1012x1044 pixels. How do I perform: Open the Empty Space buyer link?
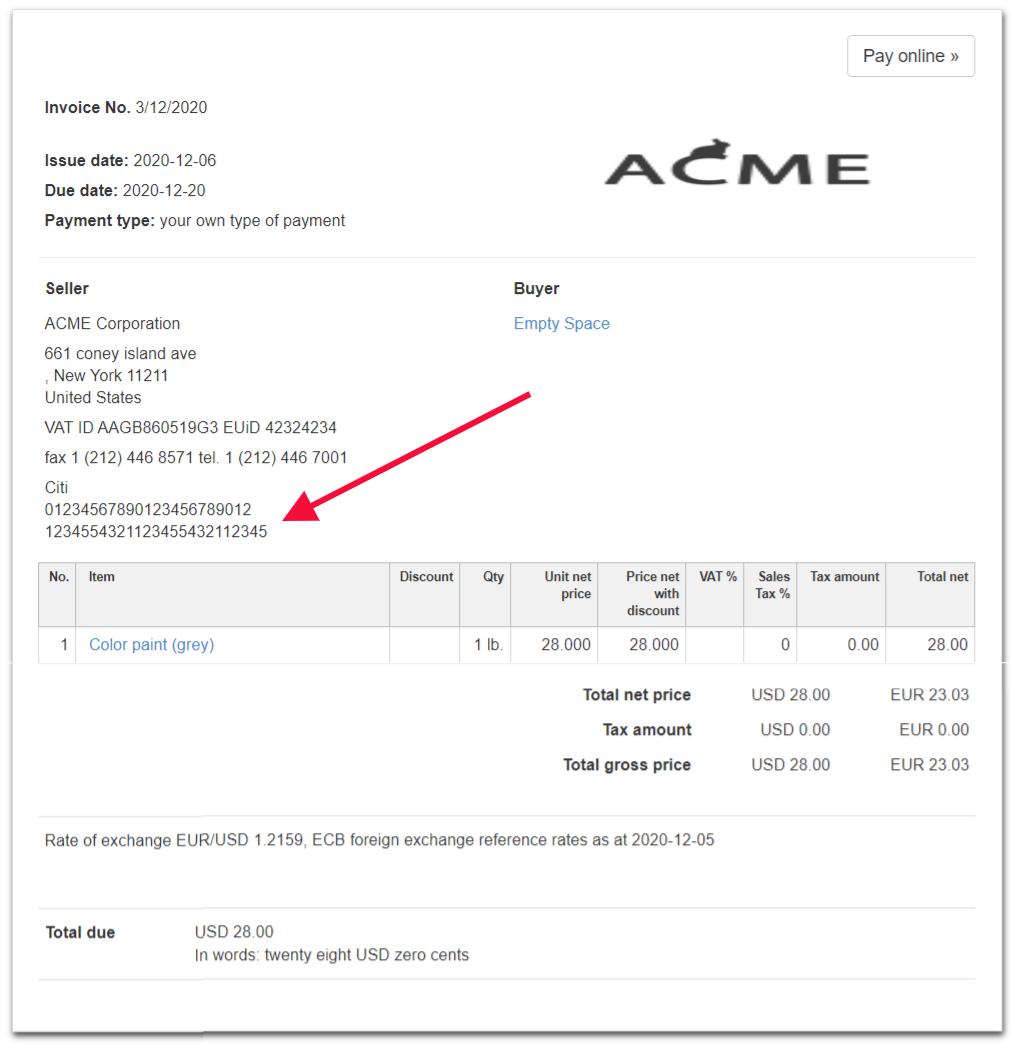(561, 323)
